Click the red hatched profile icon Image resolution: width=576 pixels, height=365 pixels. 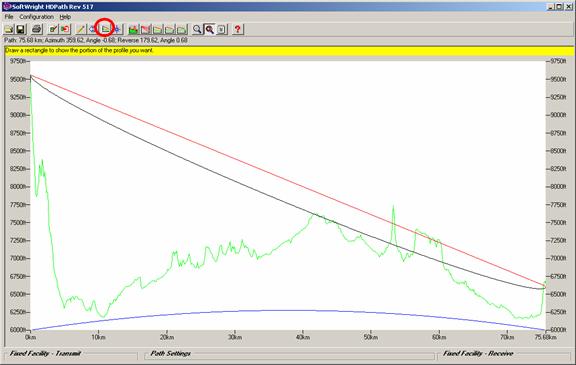(x=145, y=29)
